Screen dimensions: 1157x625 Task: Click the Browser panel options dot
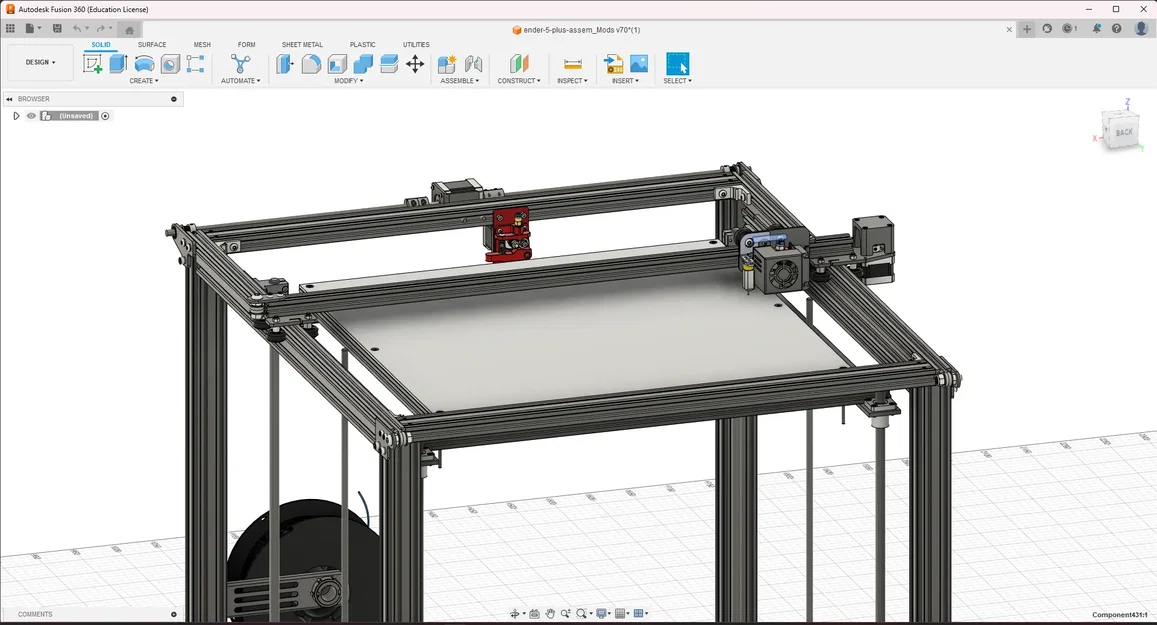[x=174, y=99]
